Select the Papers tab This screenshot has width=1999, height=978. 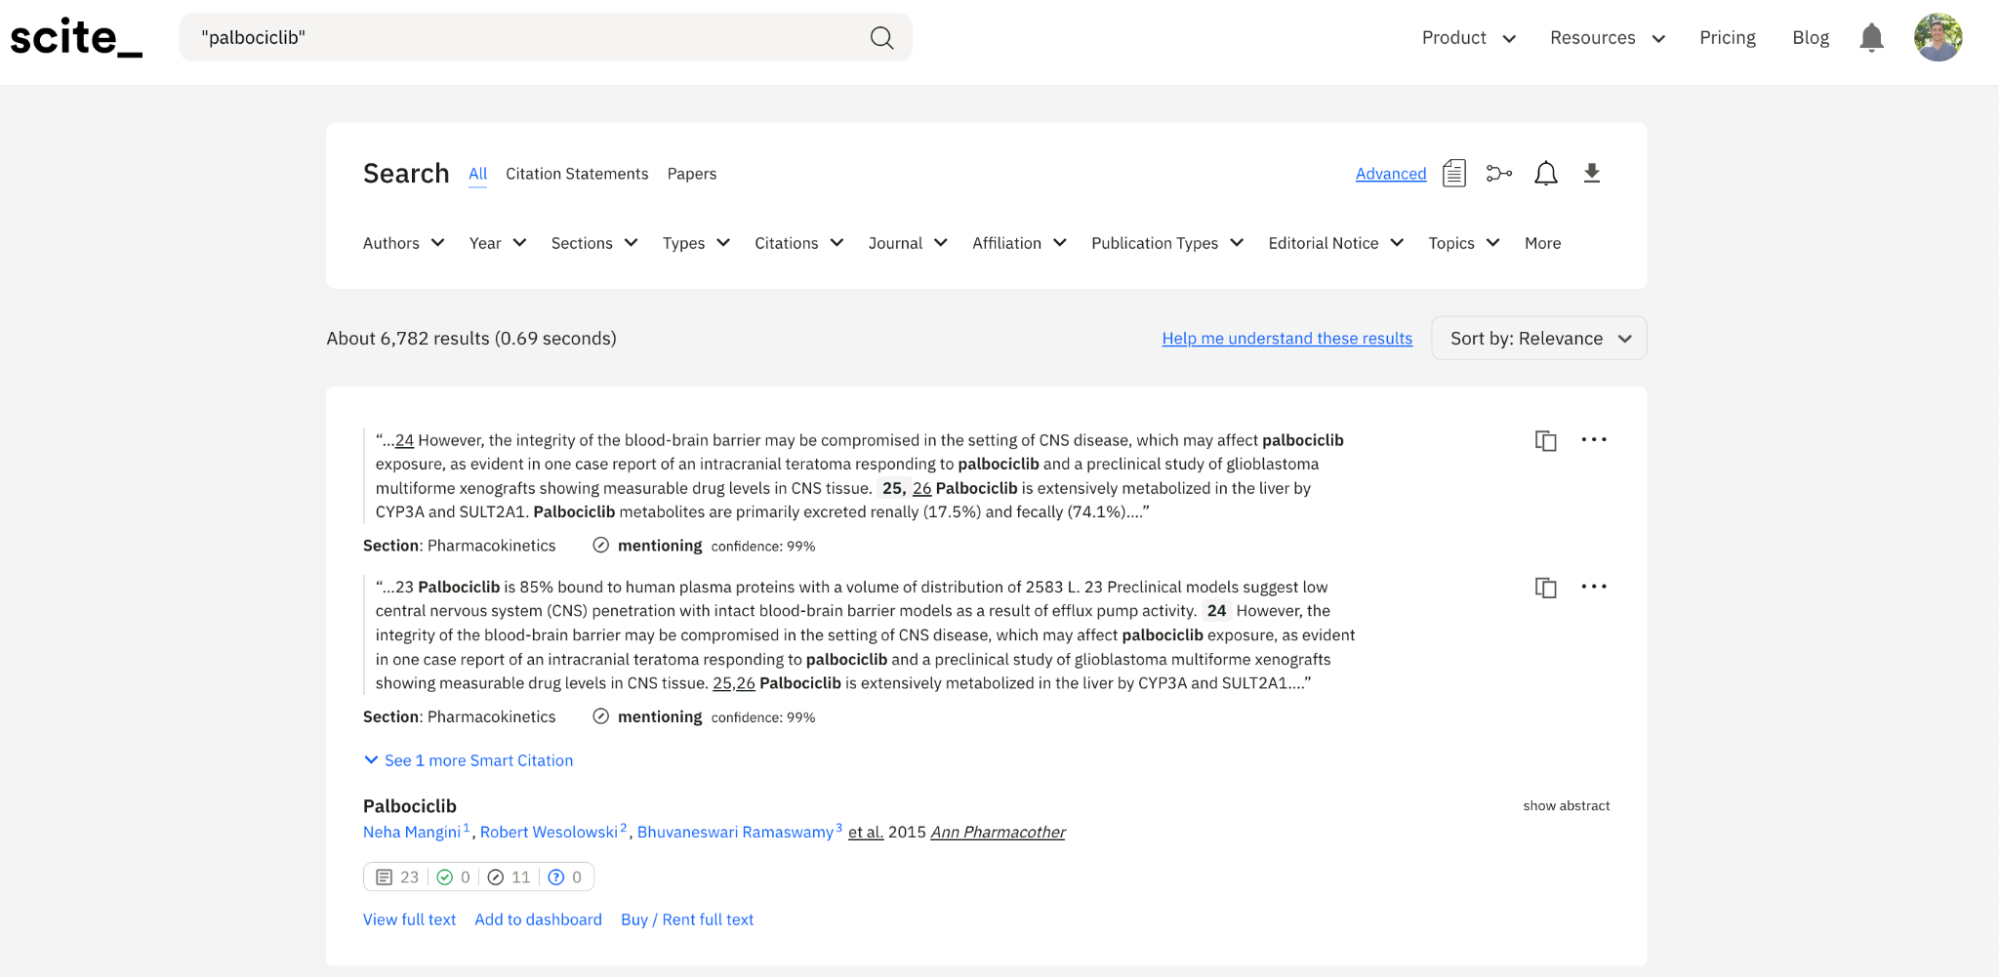691,174
